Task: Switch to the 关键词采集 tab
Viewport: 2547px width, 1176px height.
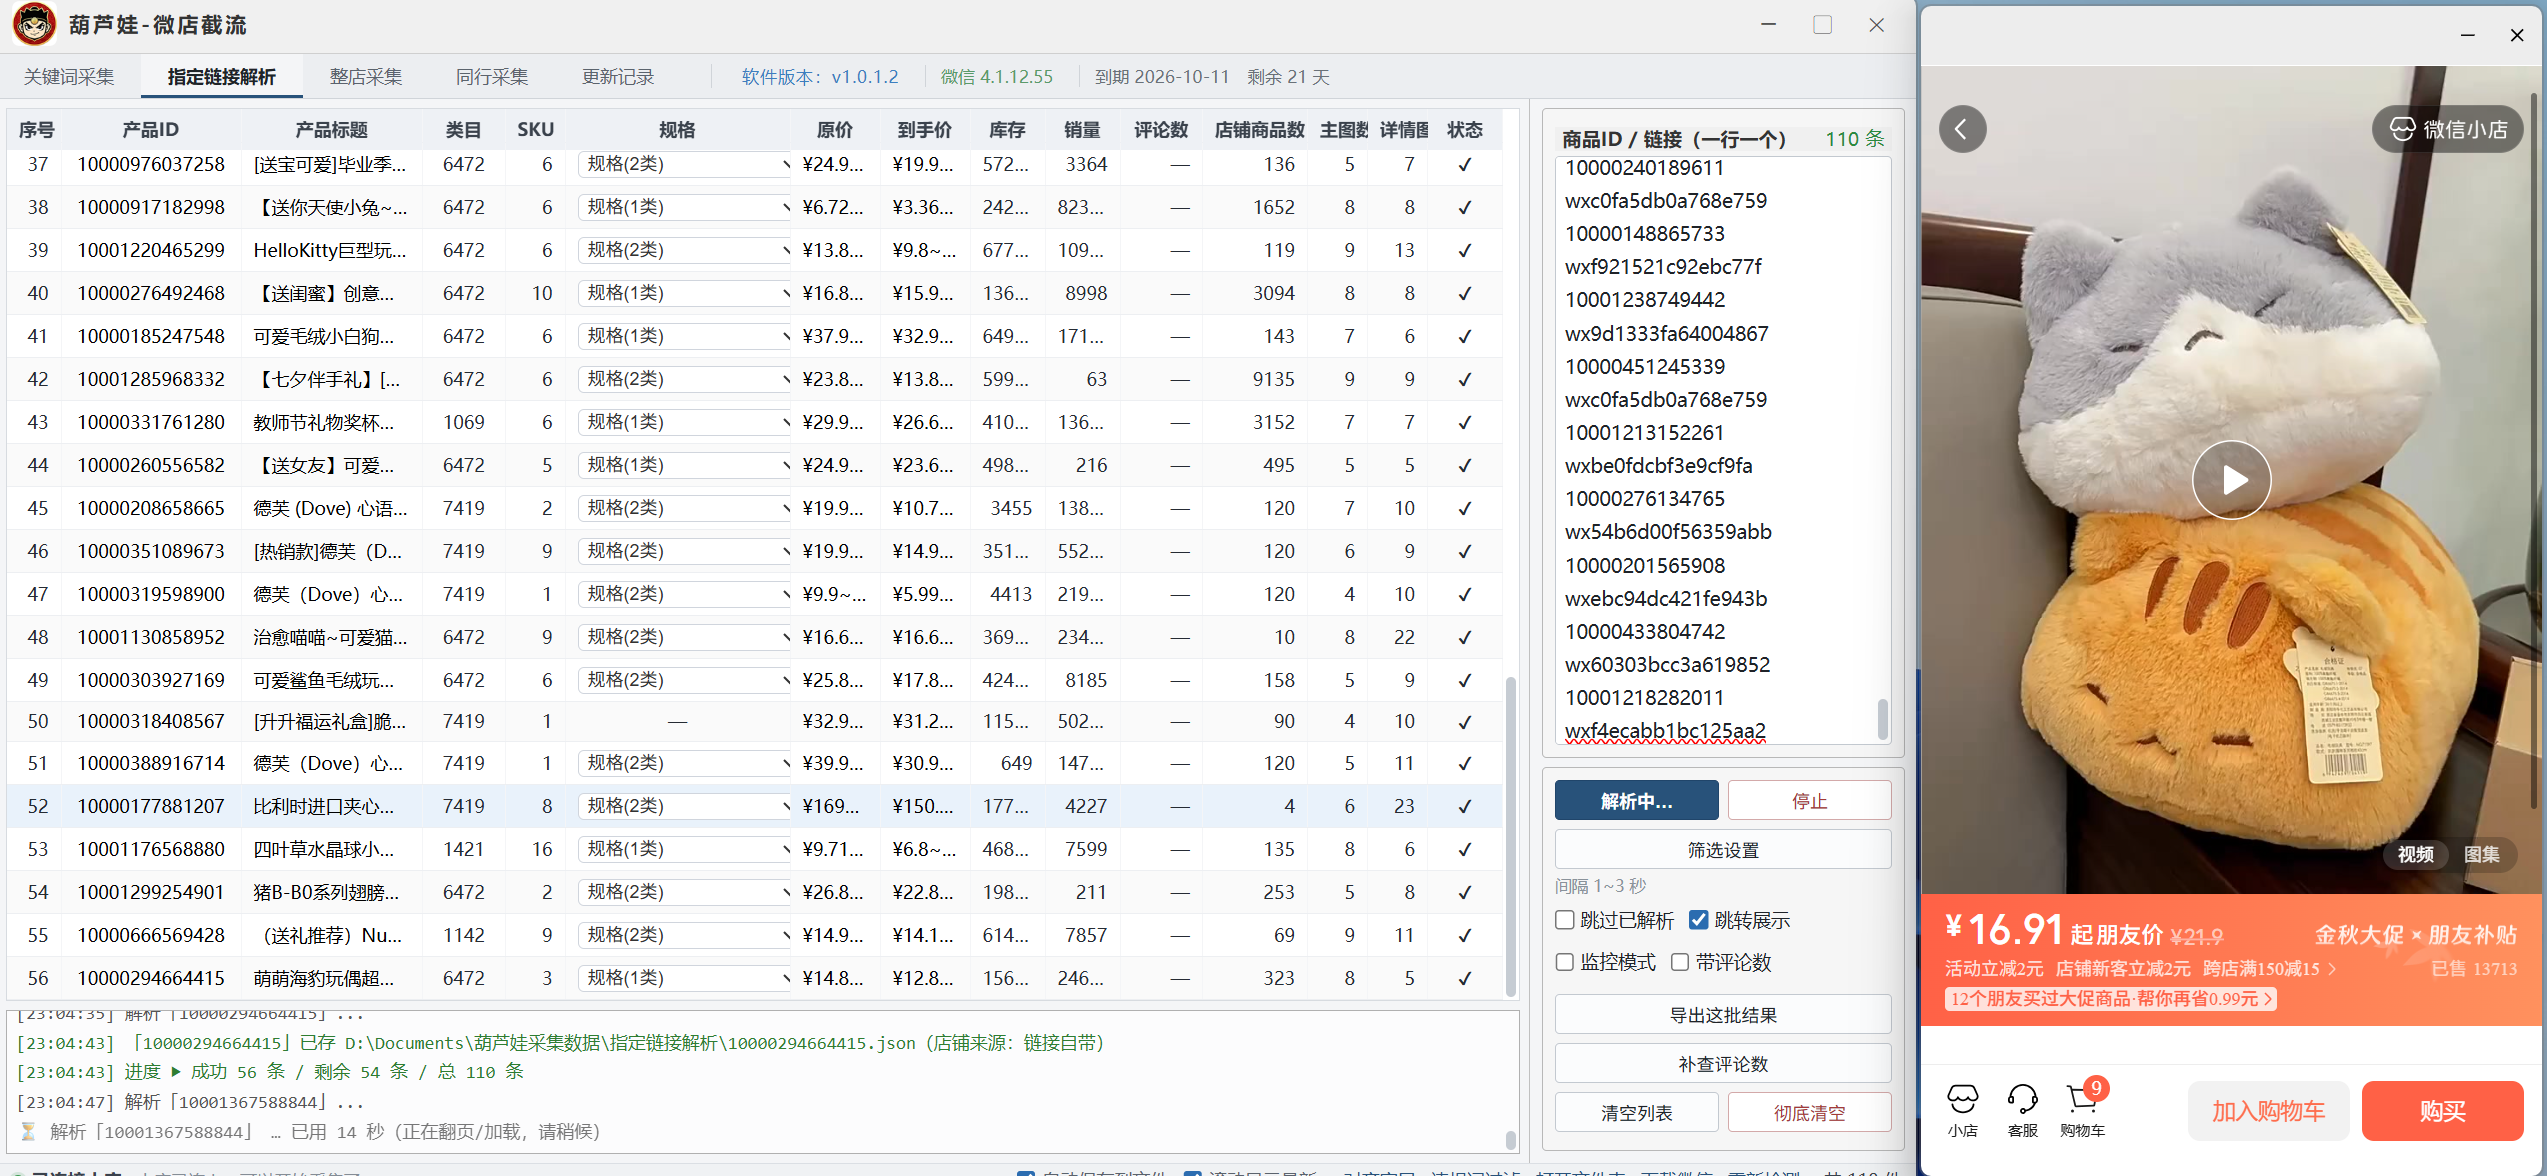Action: coord(69,77)
